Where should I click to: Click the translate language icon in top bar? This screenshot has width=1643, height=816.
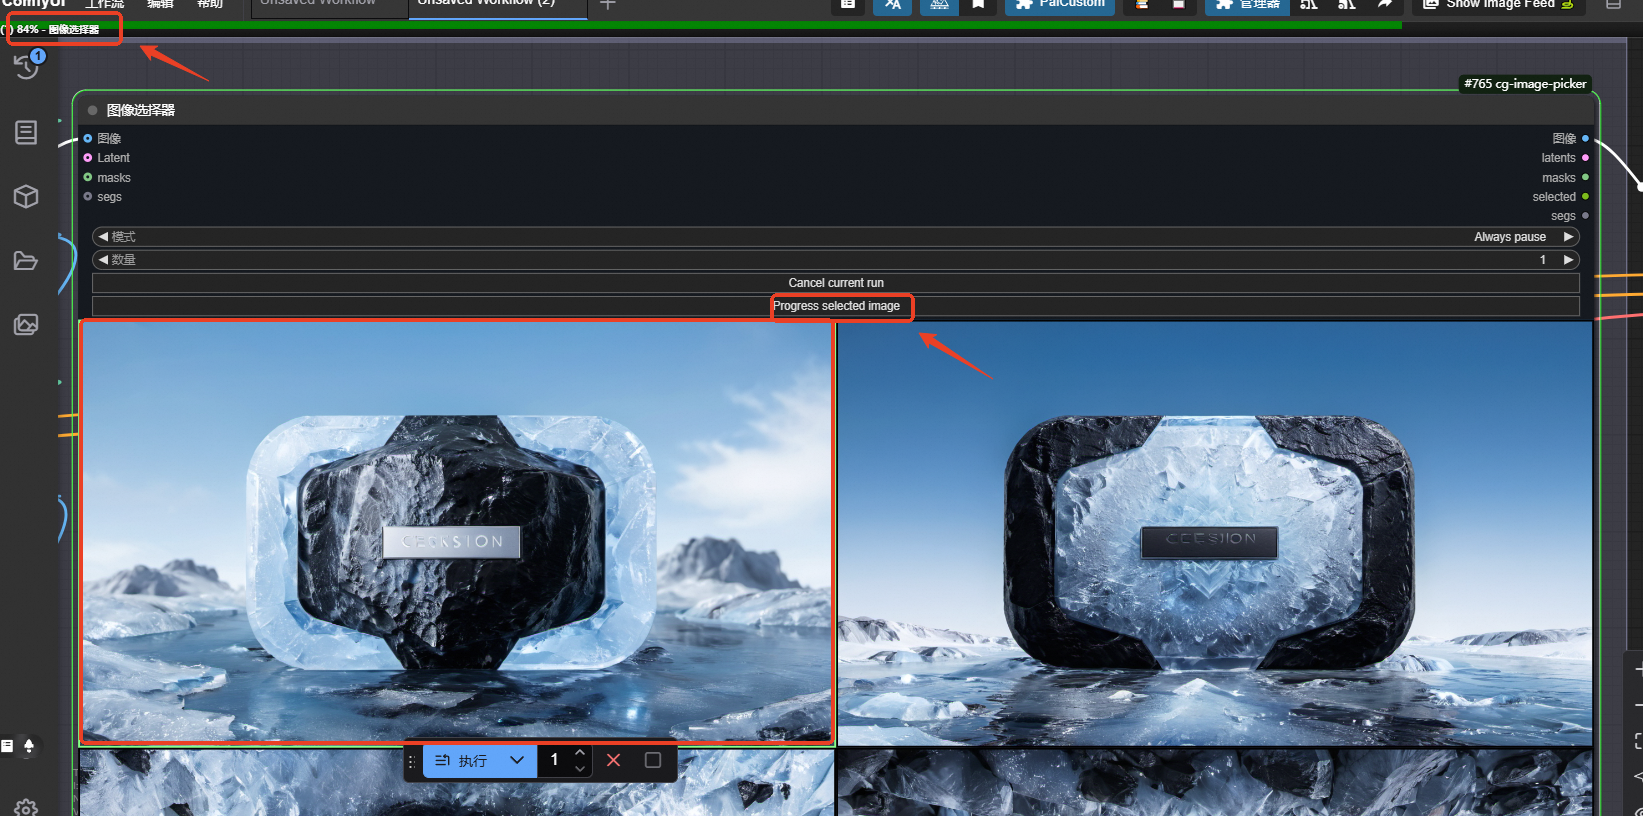(892, 5)
